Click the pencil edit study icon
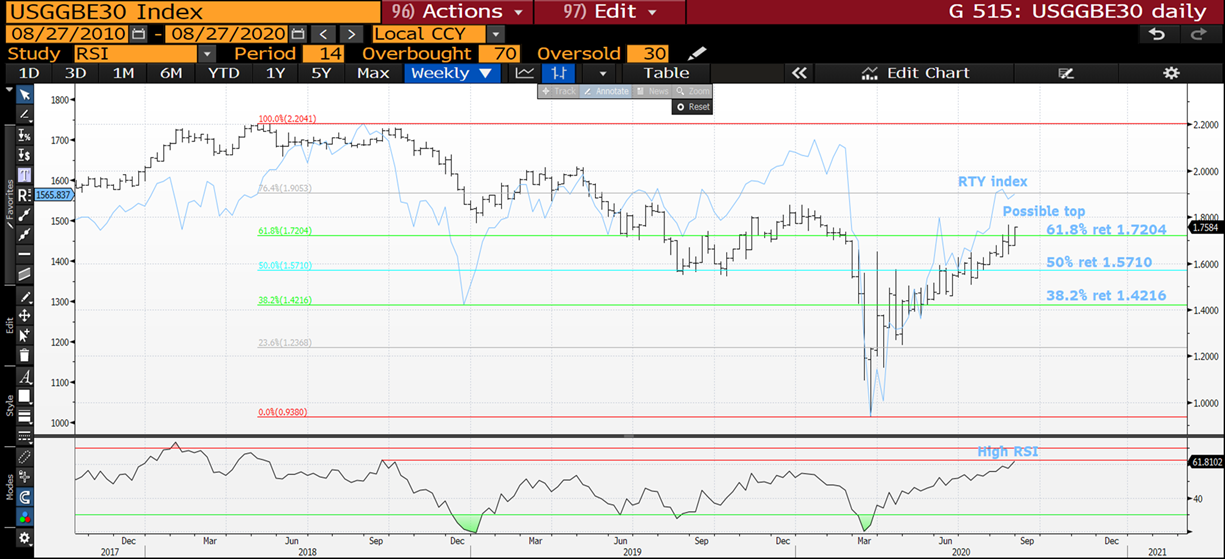The height and width of the screenshot is (559, 1225). 697,53
